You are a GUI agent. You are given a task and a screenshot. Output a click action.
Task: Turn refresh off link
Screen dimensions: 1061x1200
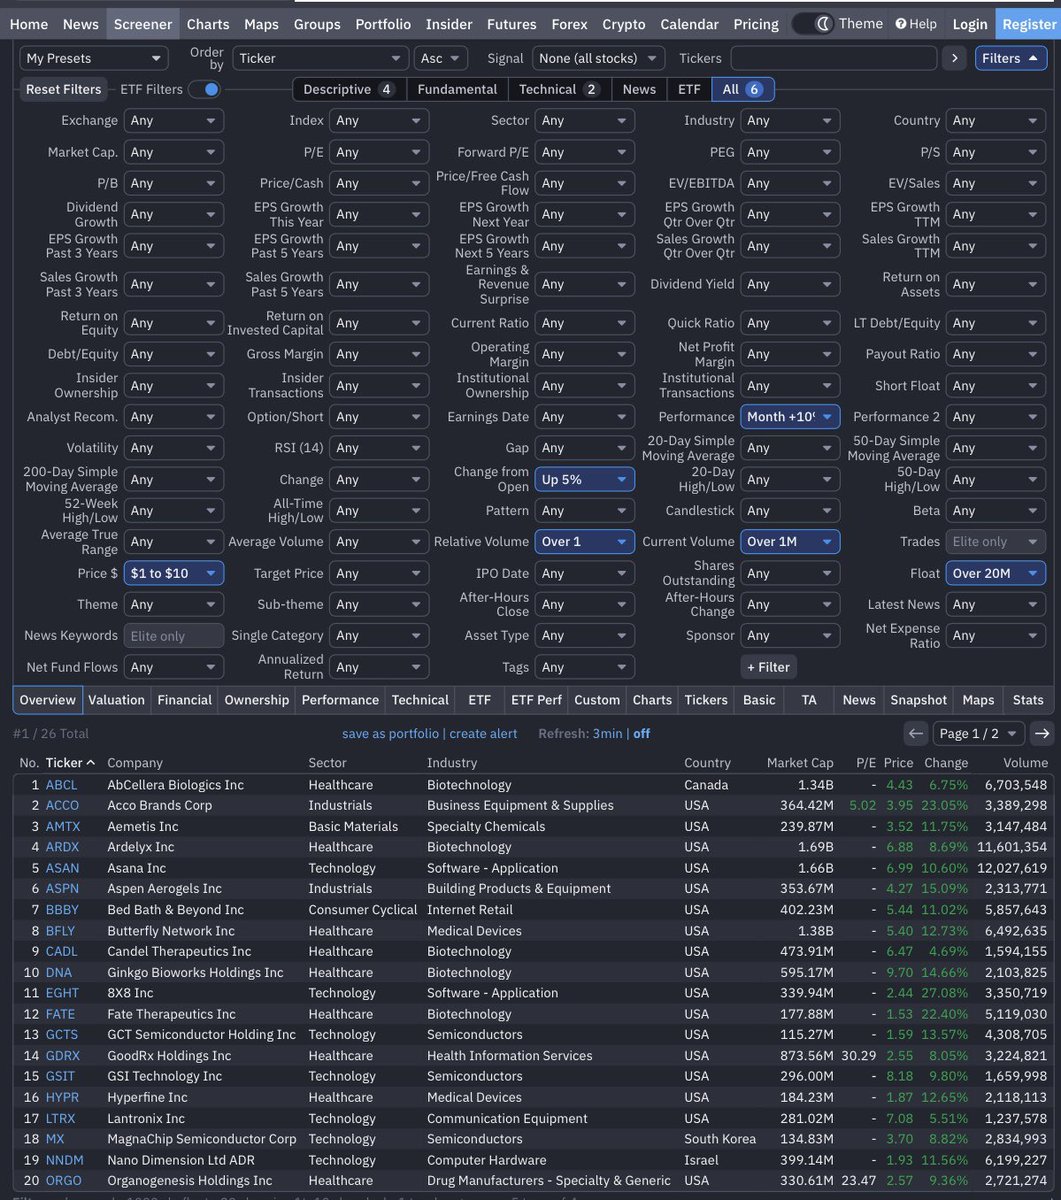point(641,733)
